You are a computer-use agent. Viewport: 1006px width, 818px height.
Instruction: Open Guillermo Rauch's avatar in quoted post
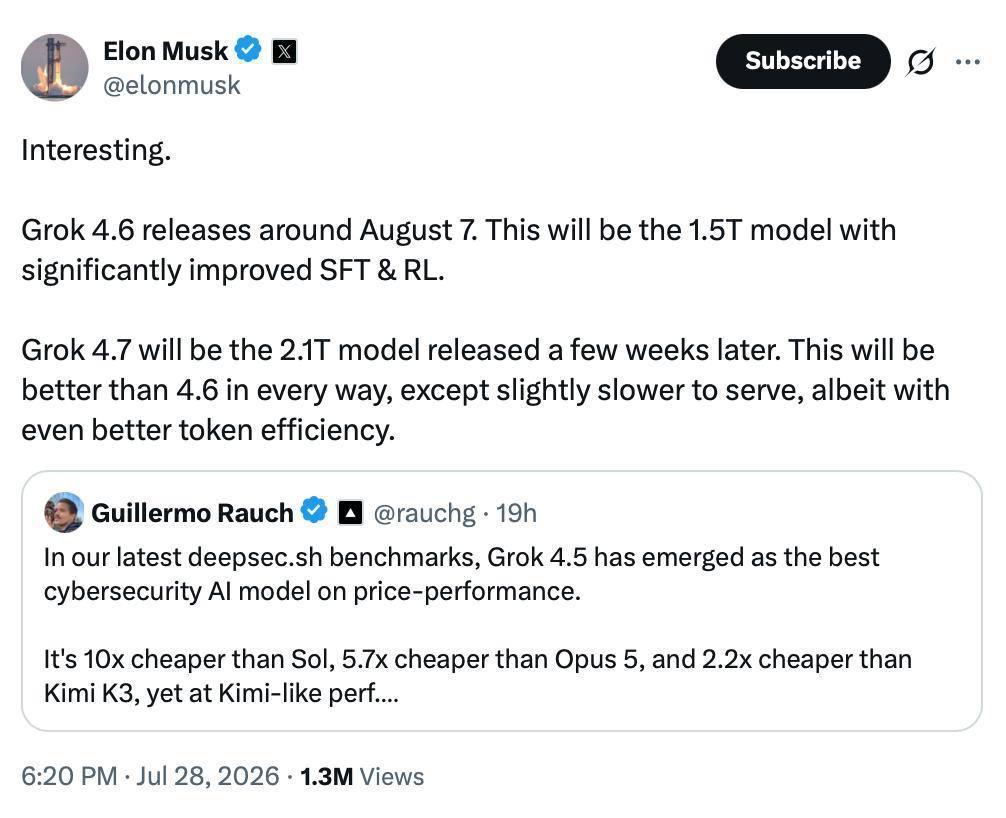(64, 512)
